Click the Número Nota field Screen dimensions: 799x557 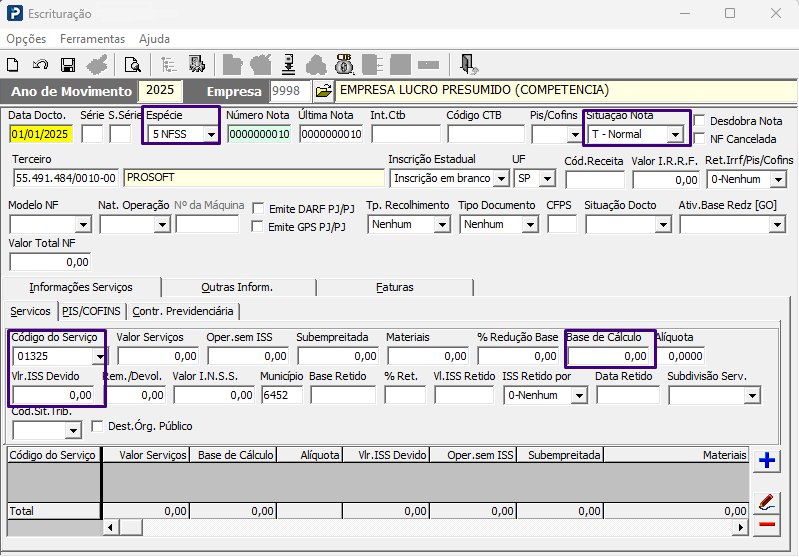tap(259, 135)
